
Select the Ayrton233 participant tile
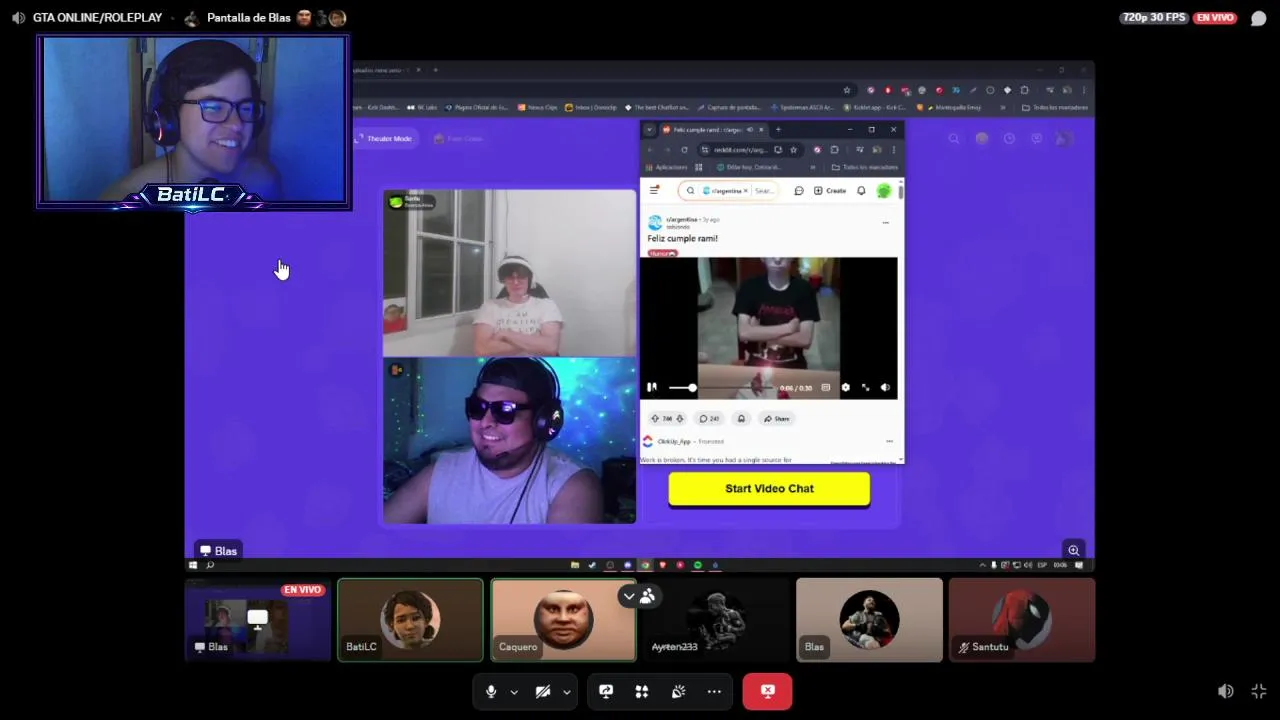[x=716, y=620]
